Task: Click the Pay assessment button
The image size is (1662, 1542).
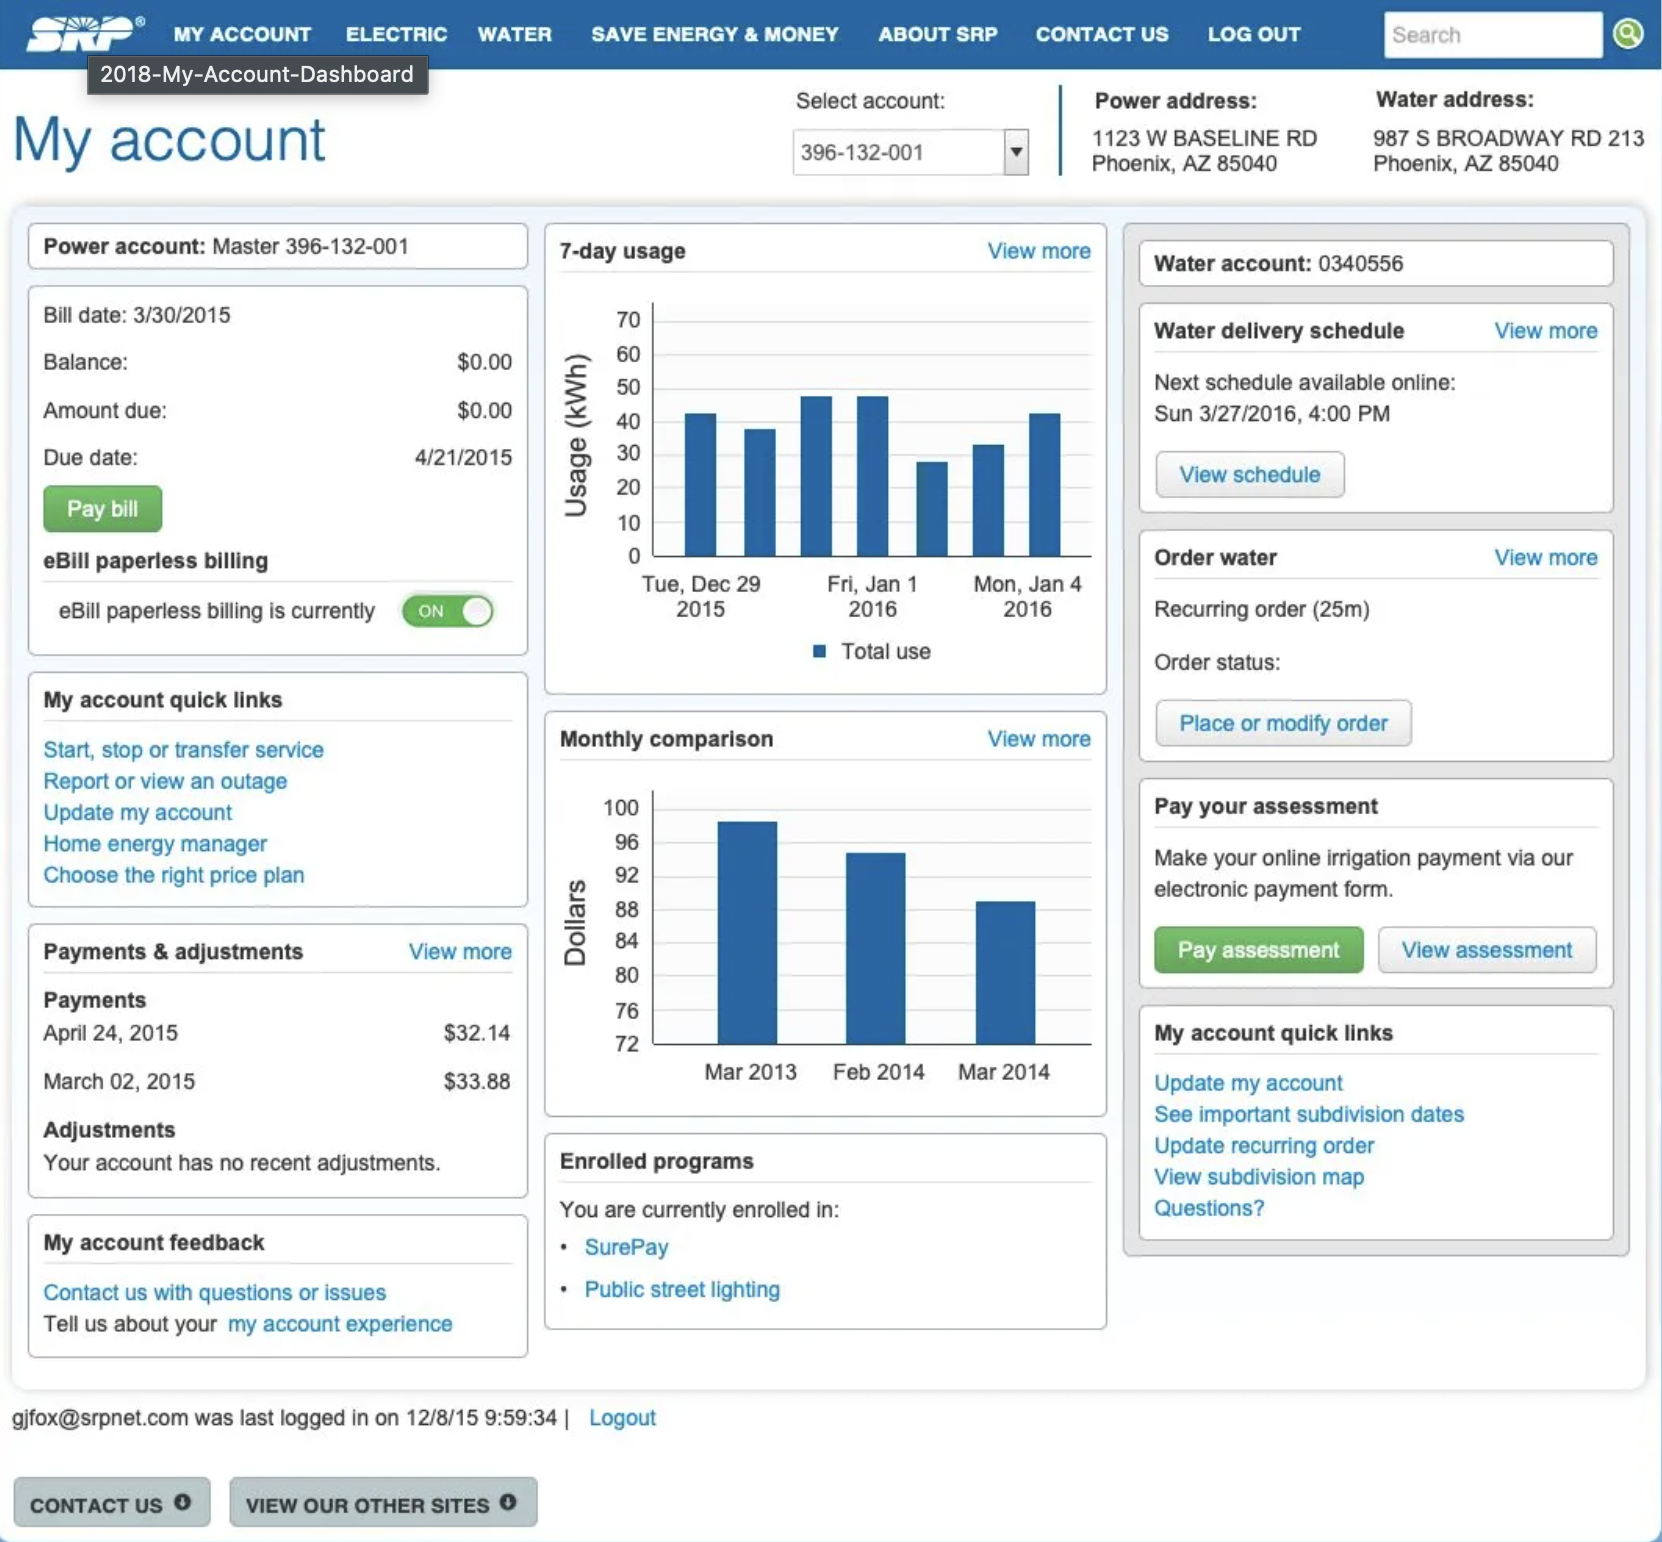Action: pyautogui.click(x=1257, y=950)
